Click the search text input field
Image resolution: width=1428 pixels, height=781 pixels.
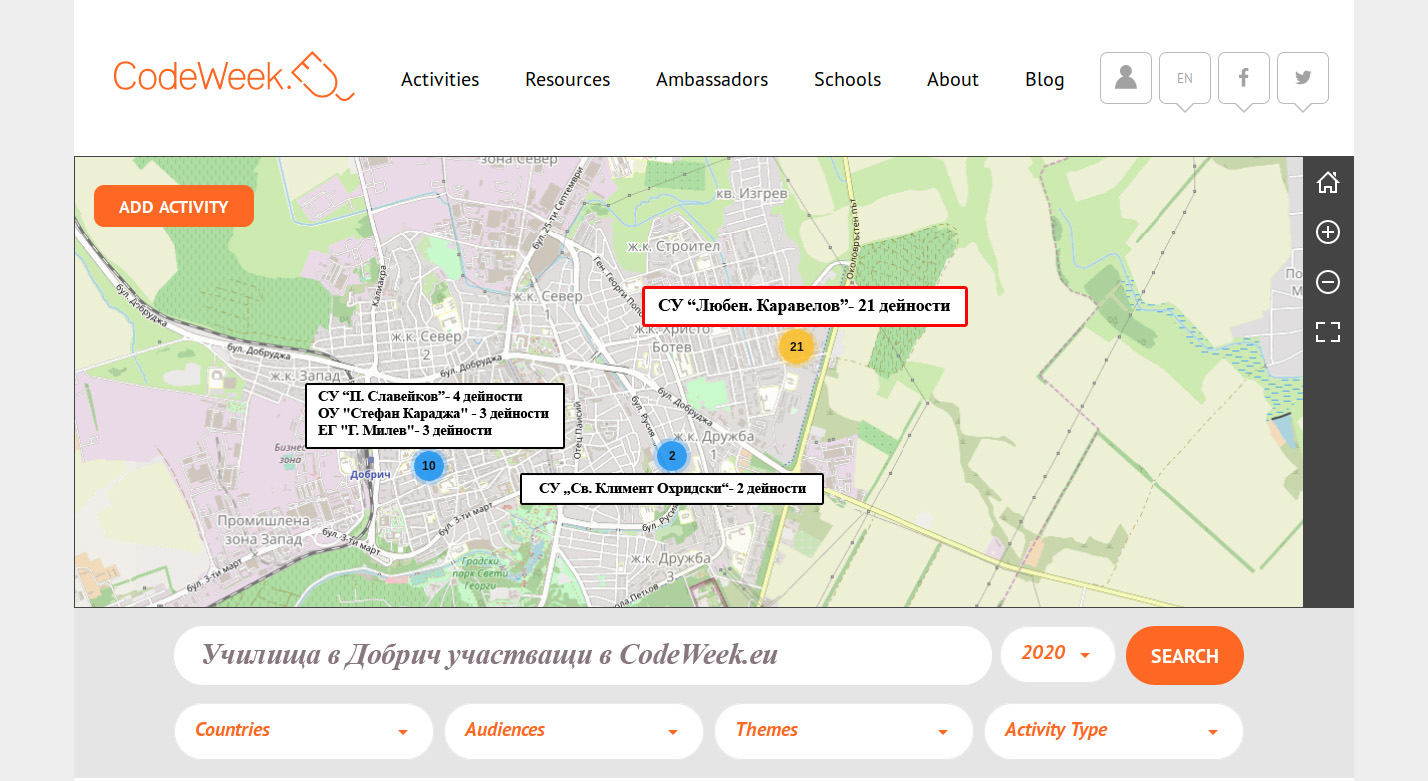pos(582,655)
